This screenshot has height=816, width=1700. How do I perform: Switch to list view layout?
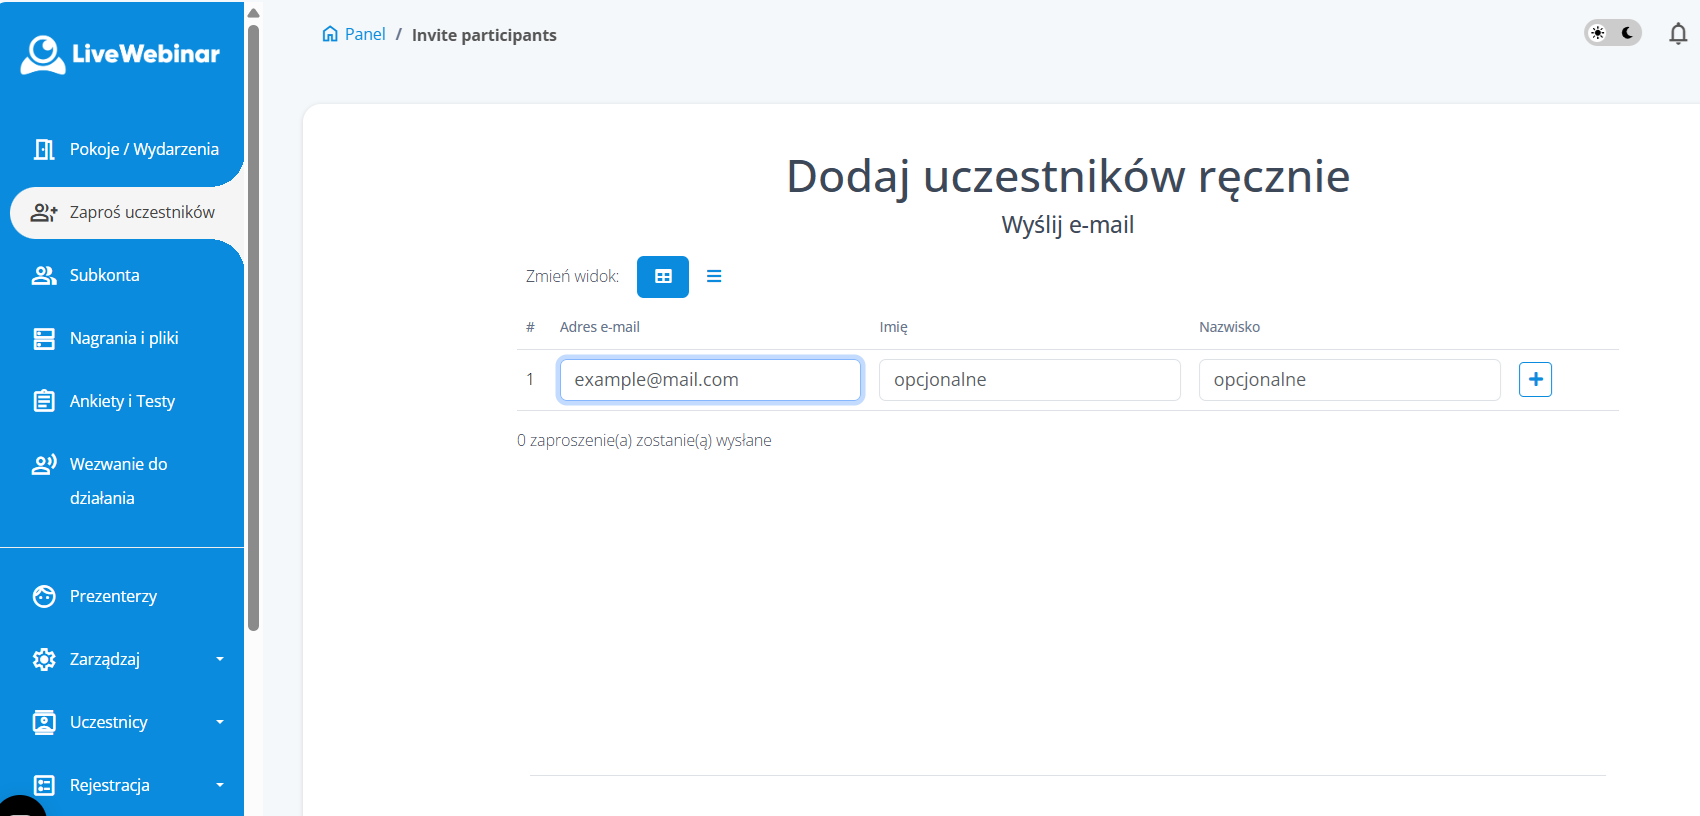coord(714,277)
